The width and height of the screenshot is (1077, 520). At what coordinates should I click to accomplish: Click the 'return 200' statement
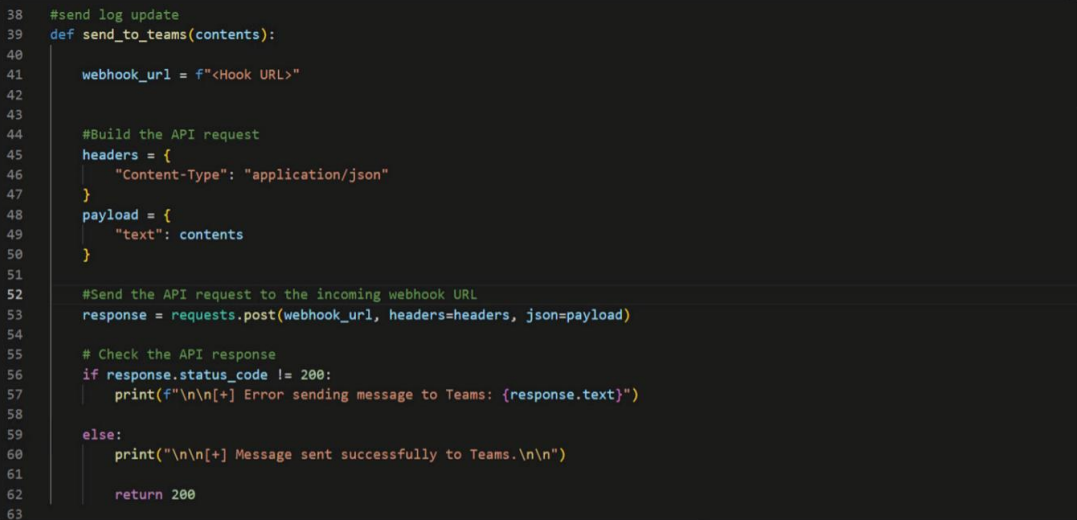[x=155, y=495]
